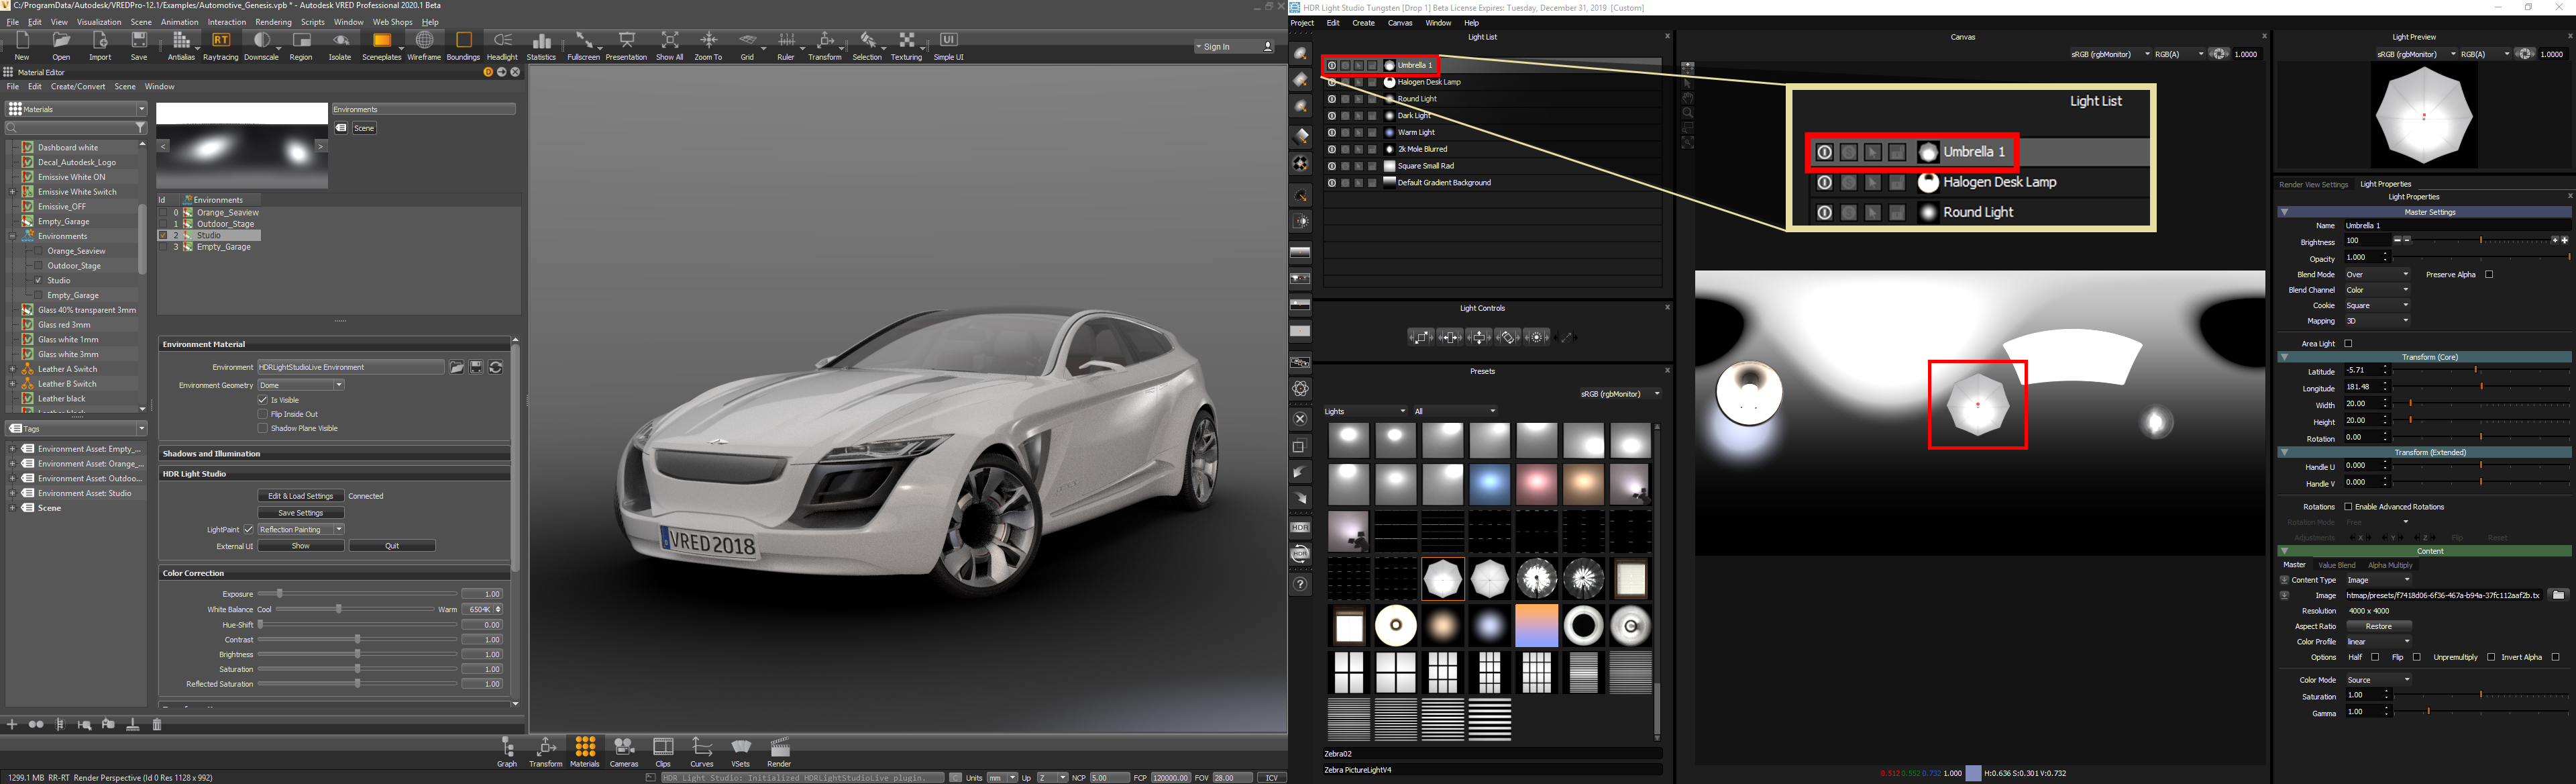Open Visualization menu in VRED
Viewport: 2576px width, 784px height.
tap(99, 22)
